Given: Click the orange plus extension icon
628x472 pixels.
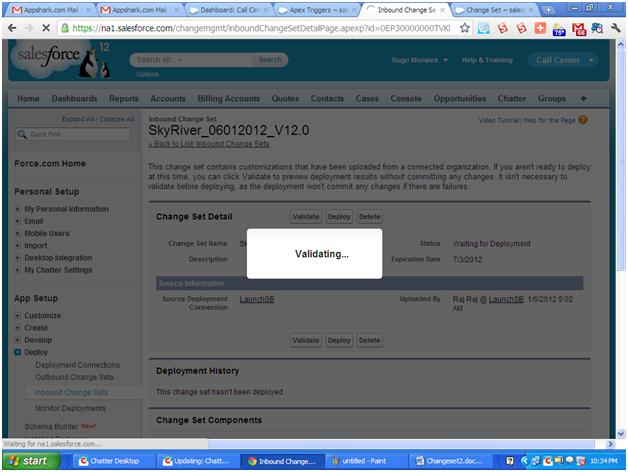Looking at the screenshot, I should pos(540,28).
